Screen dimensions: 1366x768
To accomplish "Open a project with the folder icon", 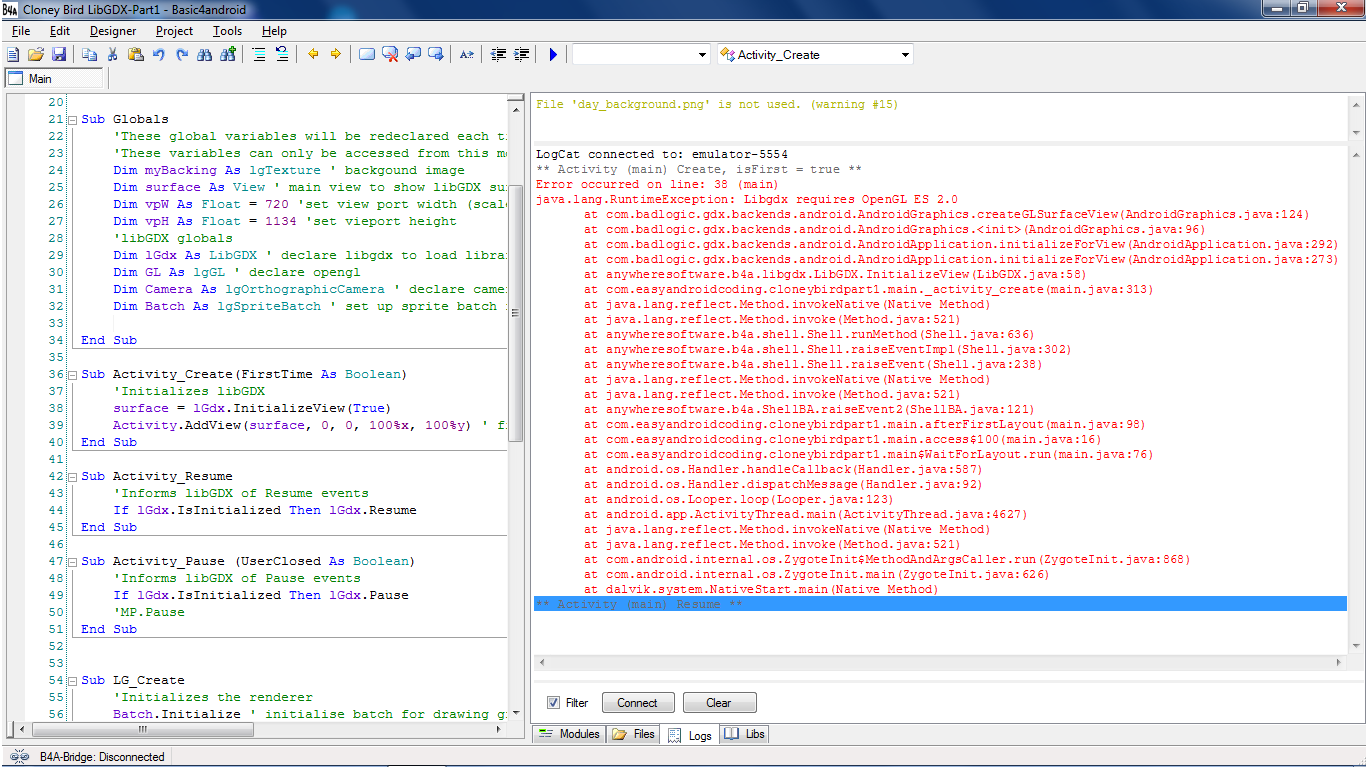I will click(x=36, y=54).
